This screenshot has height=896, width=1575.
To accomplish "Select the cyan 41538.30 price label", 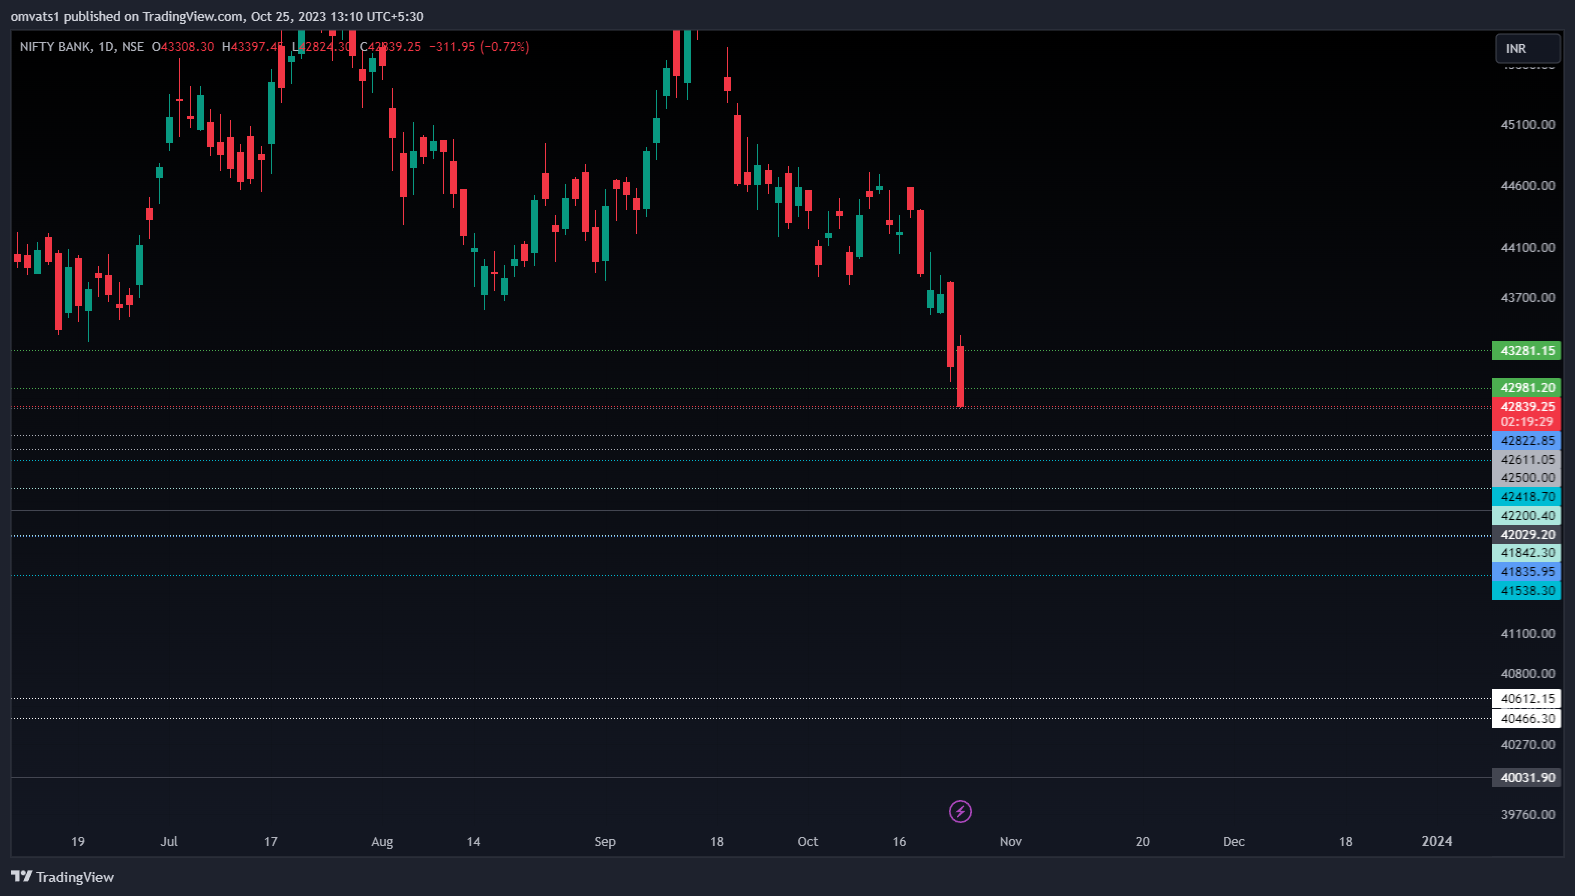I will click(1527, 591).
